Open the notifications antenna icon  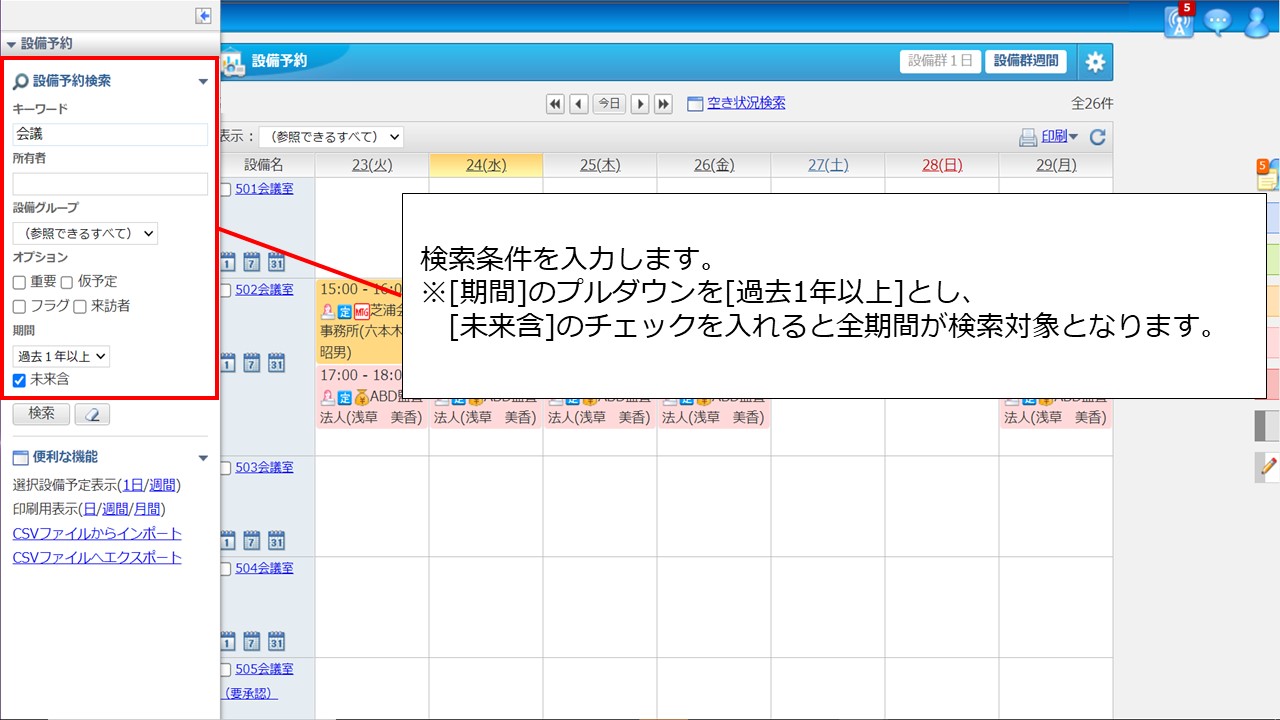click(x=1179, y=22)
